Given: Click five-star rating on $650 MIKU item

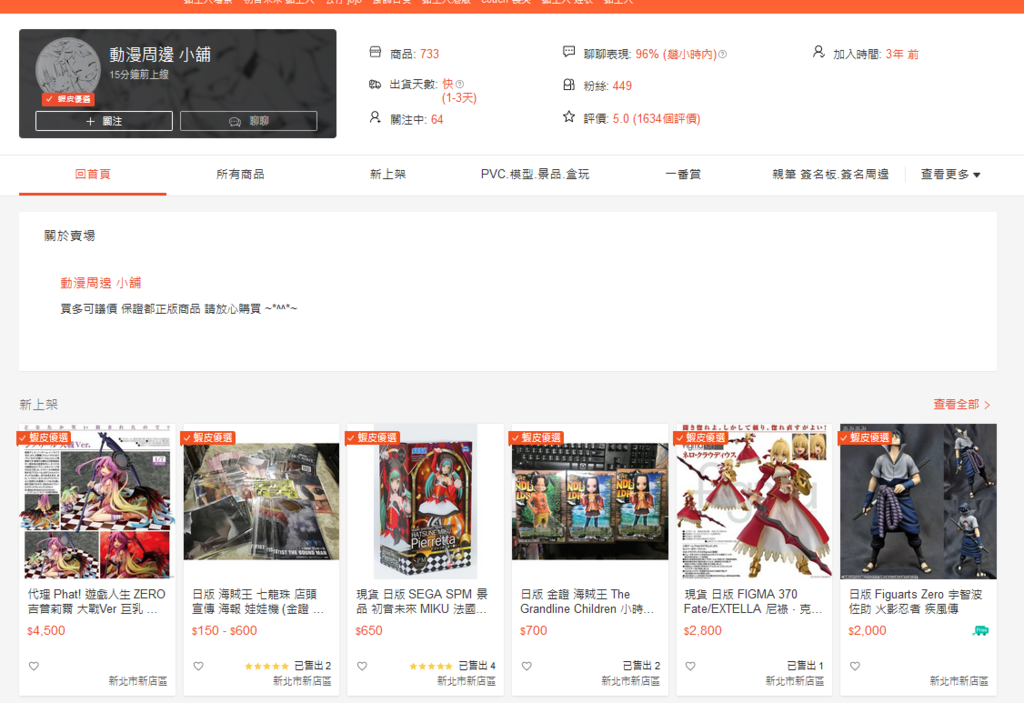Looking at the screenshot, I should (x=430, y=666).
